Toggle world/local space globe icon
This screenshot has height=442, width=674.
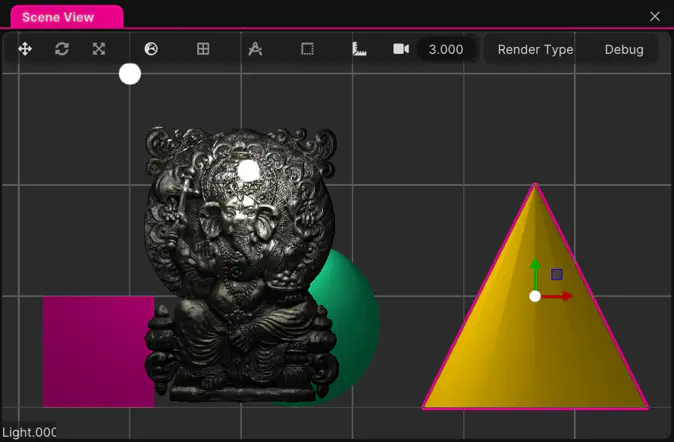pyautogui.click(x=151, y=49)
